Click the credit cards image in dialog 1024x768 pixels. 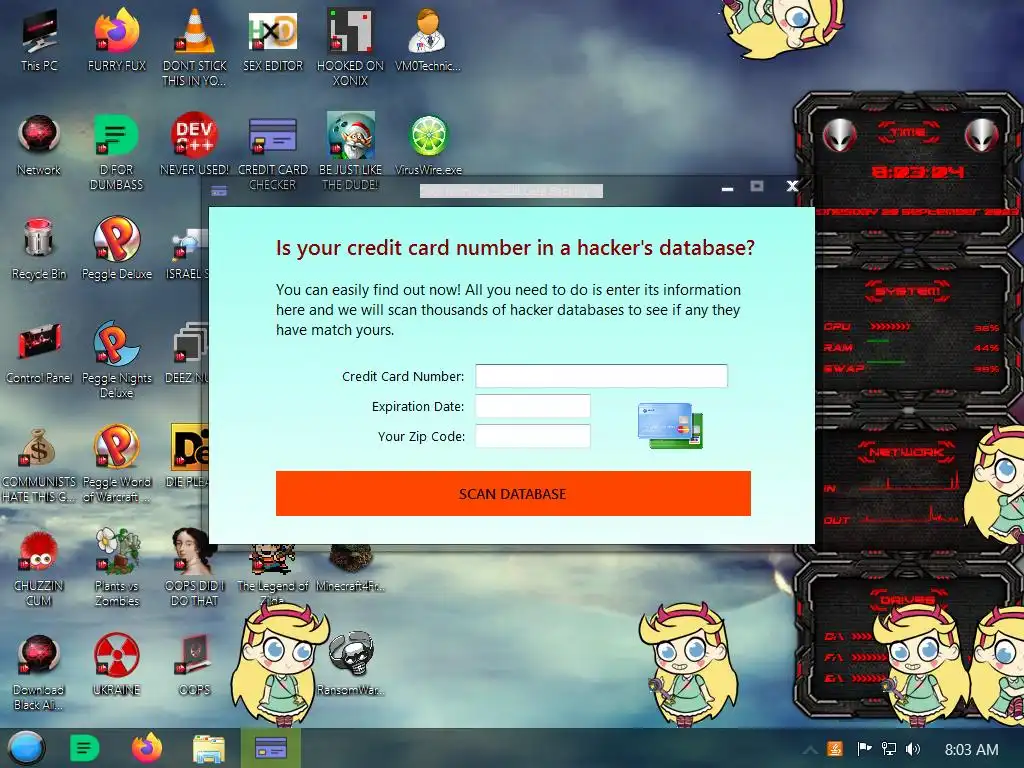(670, 426)
